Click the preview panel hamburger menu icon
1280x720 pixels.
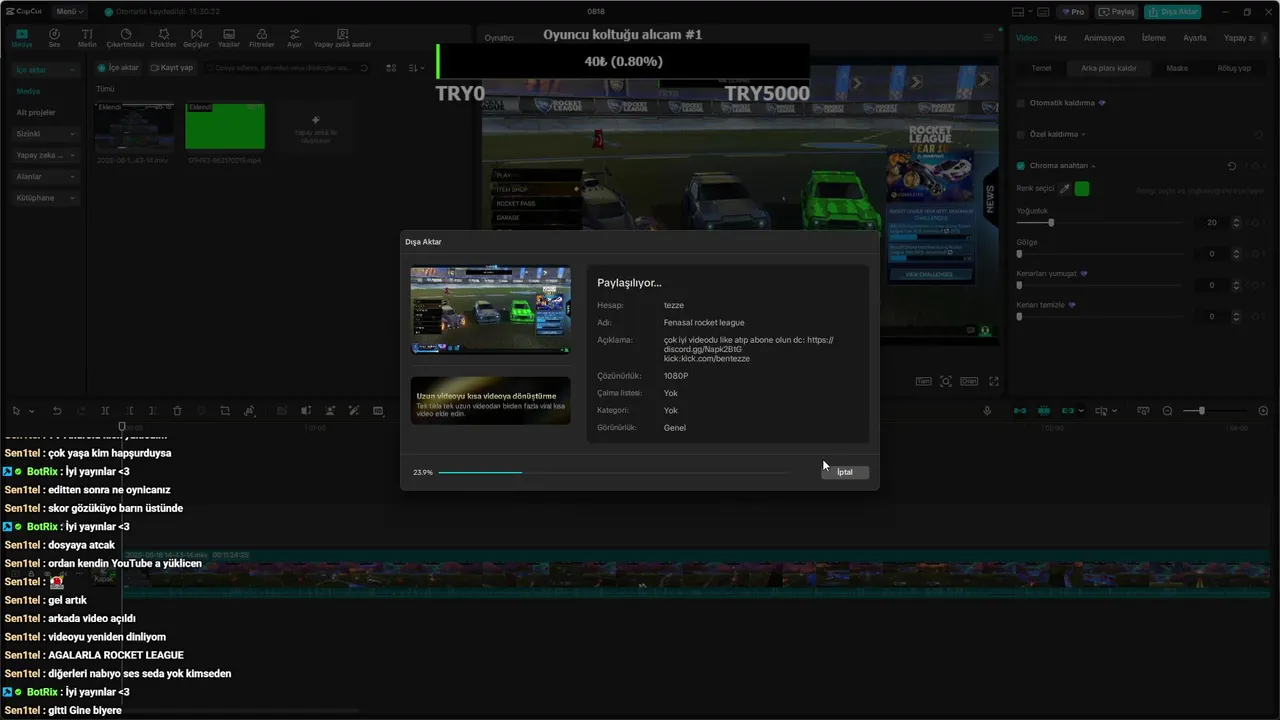989,38
